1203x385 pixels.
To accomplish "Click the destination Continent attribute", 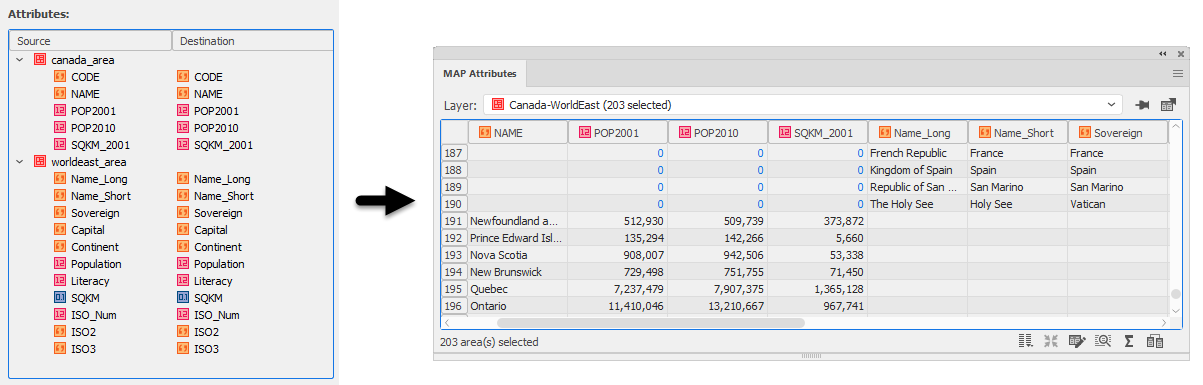I will [x=218, y=247].
